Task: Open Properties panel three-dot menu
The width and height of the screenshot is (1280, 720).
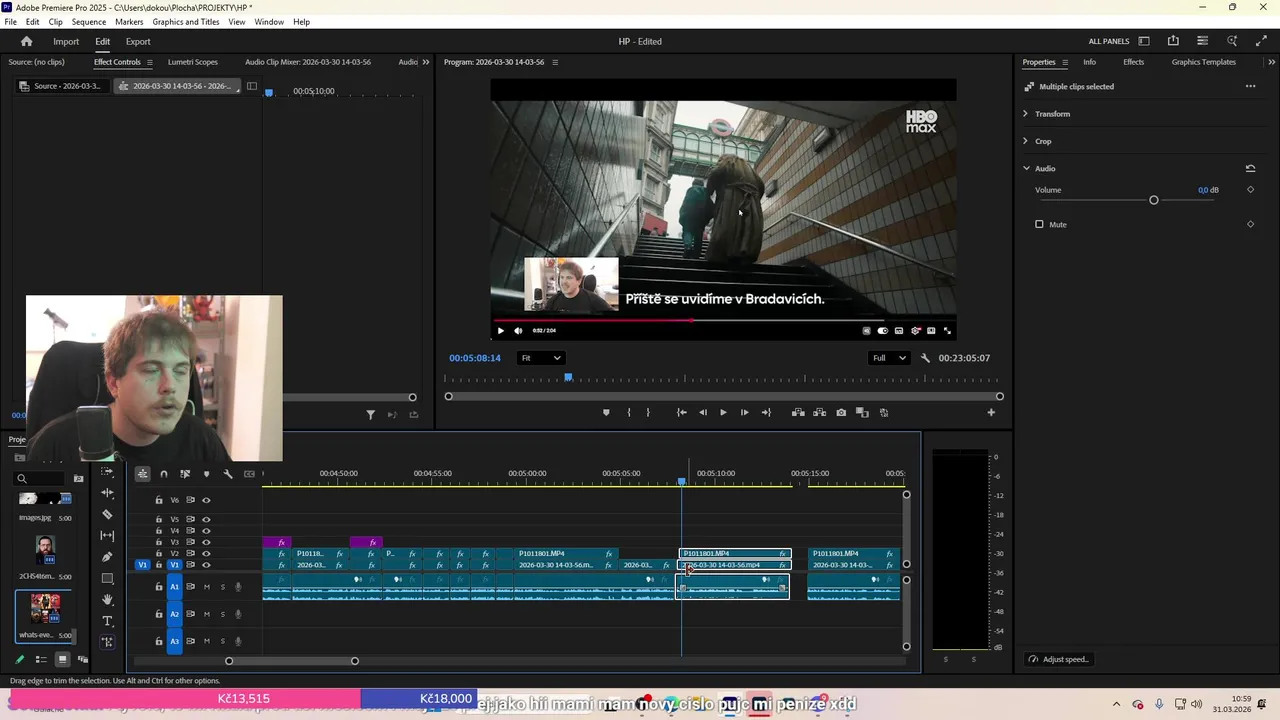Action: tap(1250, 86)
